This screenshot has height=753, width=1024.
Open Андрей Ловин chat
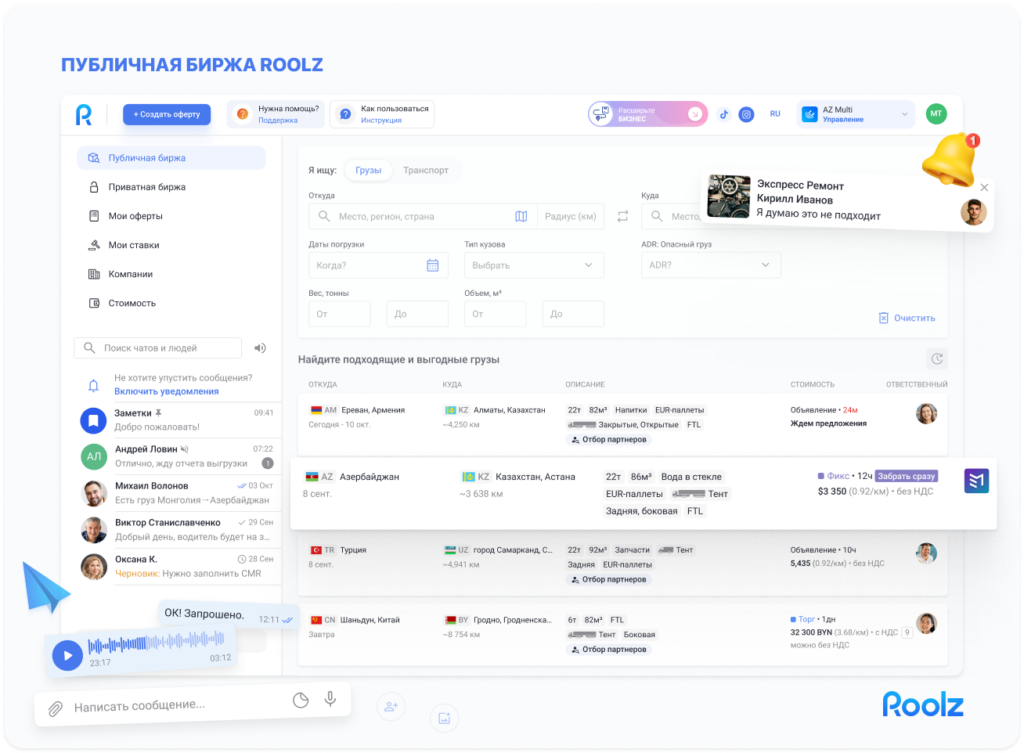tap(177, 457)
